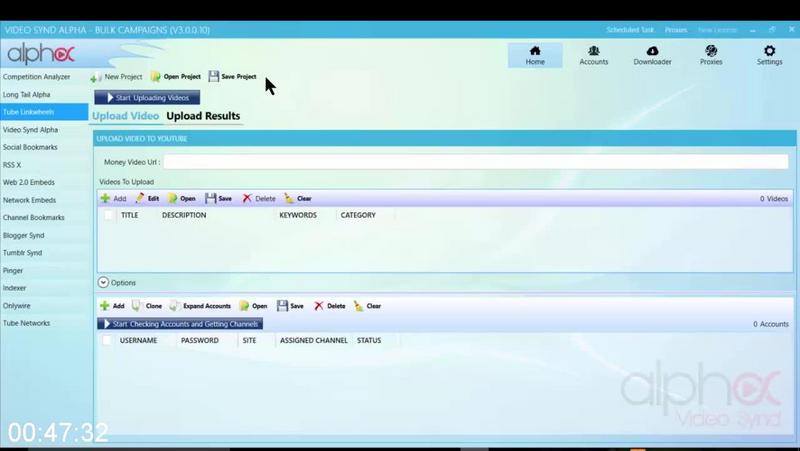Click the DESCRIPTION column header
Image resolution: width=800 pixels, height=451 pixels.
[184, 215]
